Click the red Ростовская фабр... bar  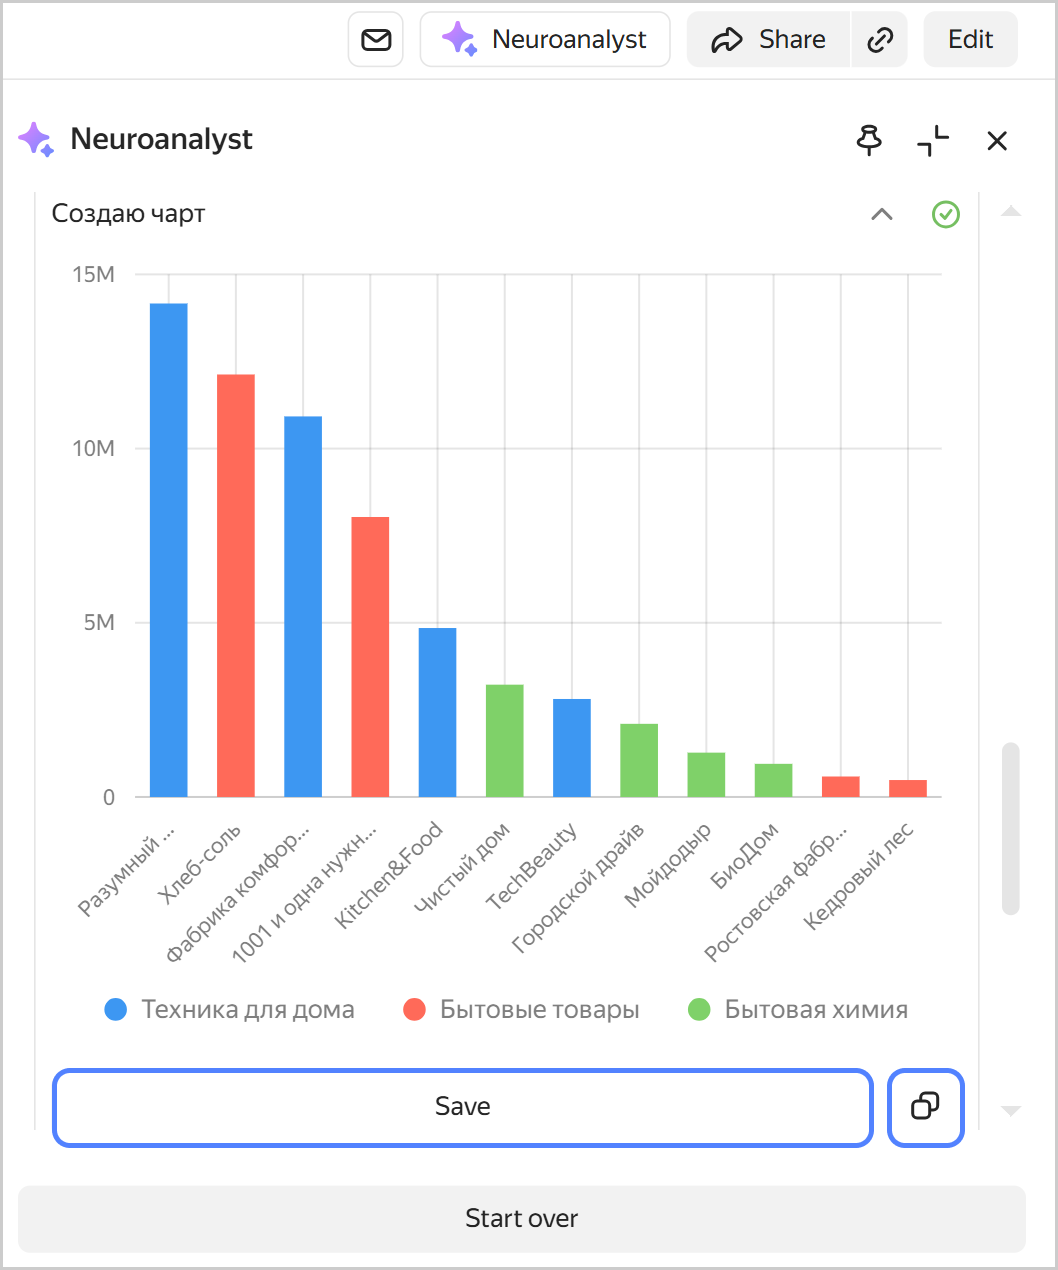click(x=840, y=787)
